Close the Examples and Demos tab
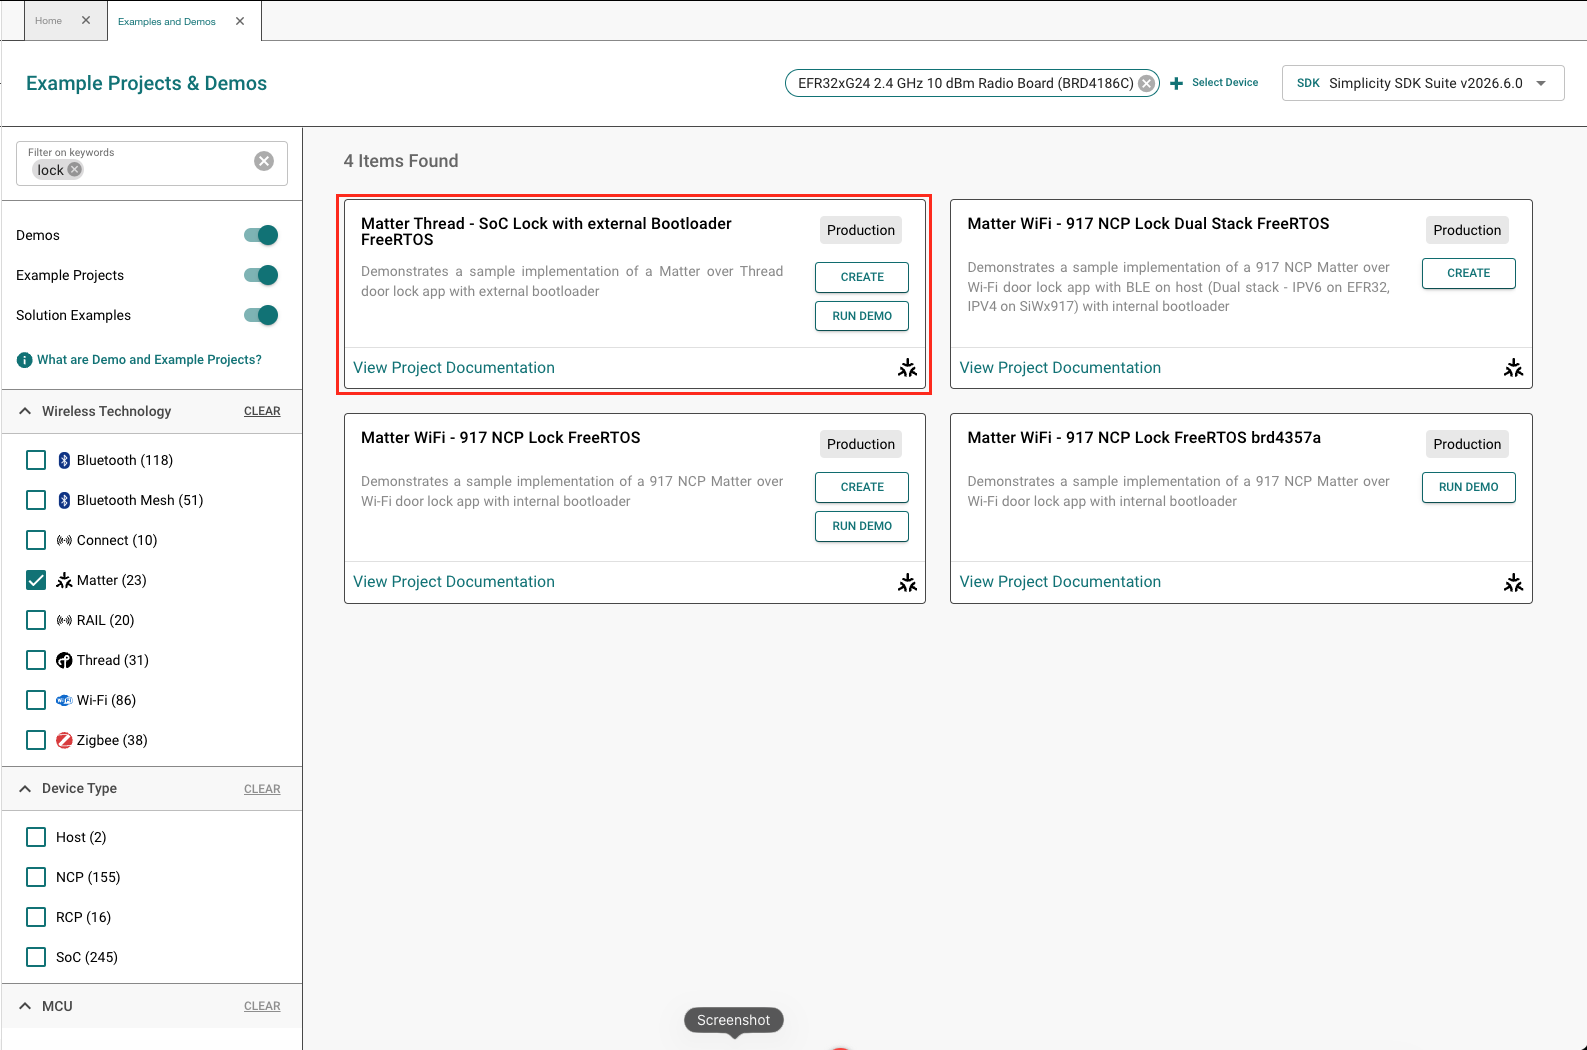1587x1050 pixels. click(x=240, y=21)
